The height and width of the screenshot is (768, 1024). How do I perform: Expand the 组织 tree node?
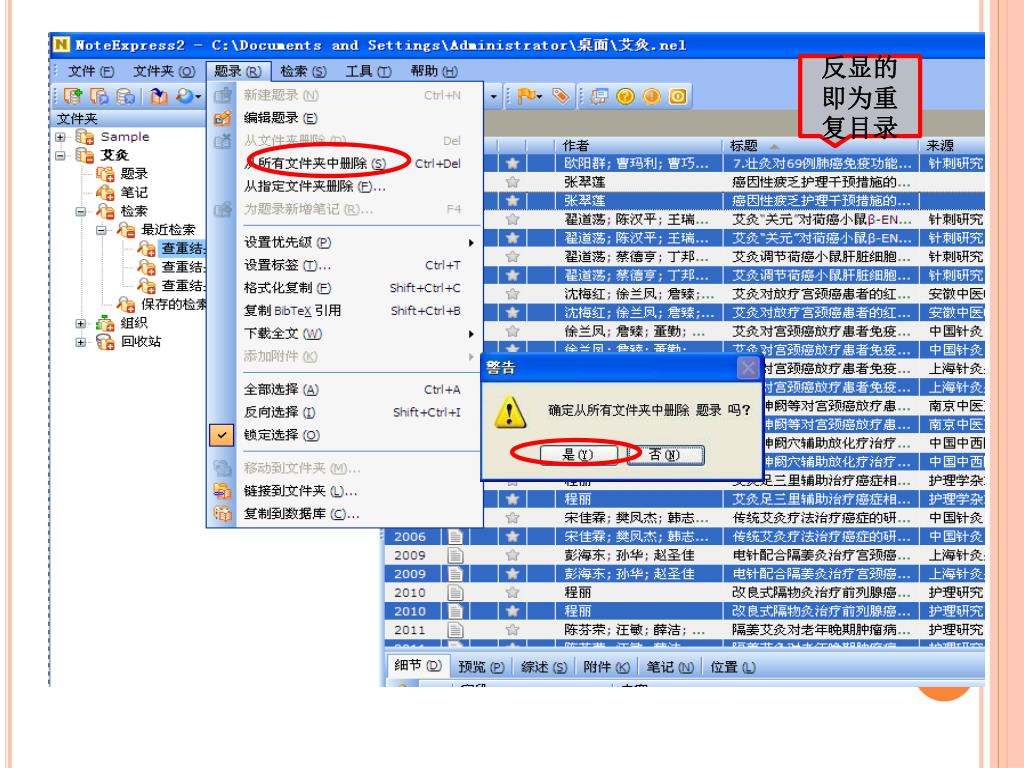coord(80,323)
